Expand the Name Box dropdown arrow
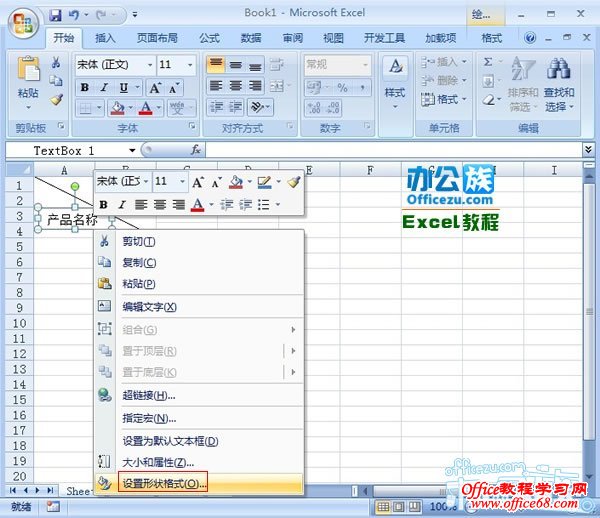The image size is (600, 518). [x=132, y=150]
